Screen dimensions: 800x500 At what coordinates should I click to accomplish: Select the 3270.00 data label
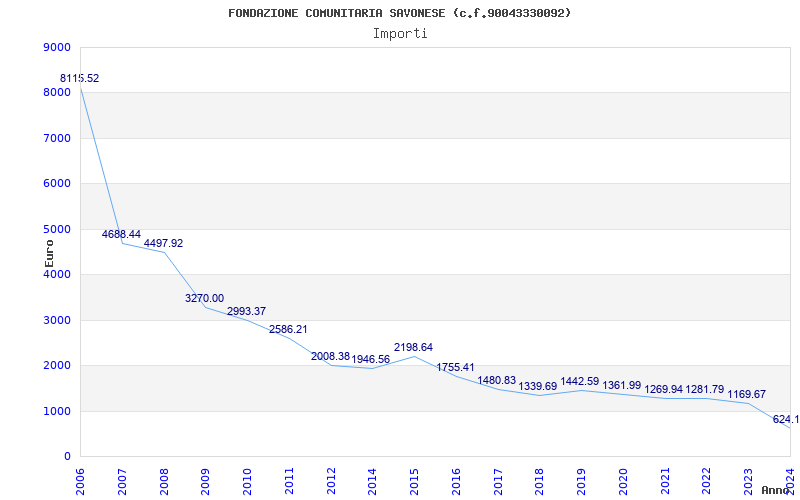click(205, 298)
